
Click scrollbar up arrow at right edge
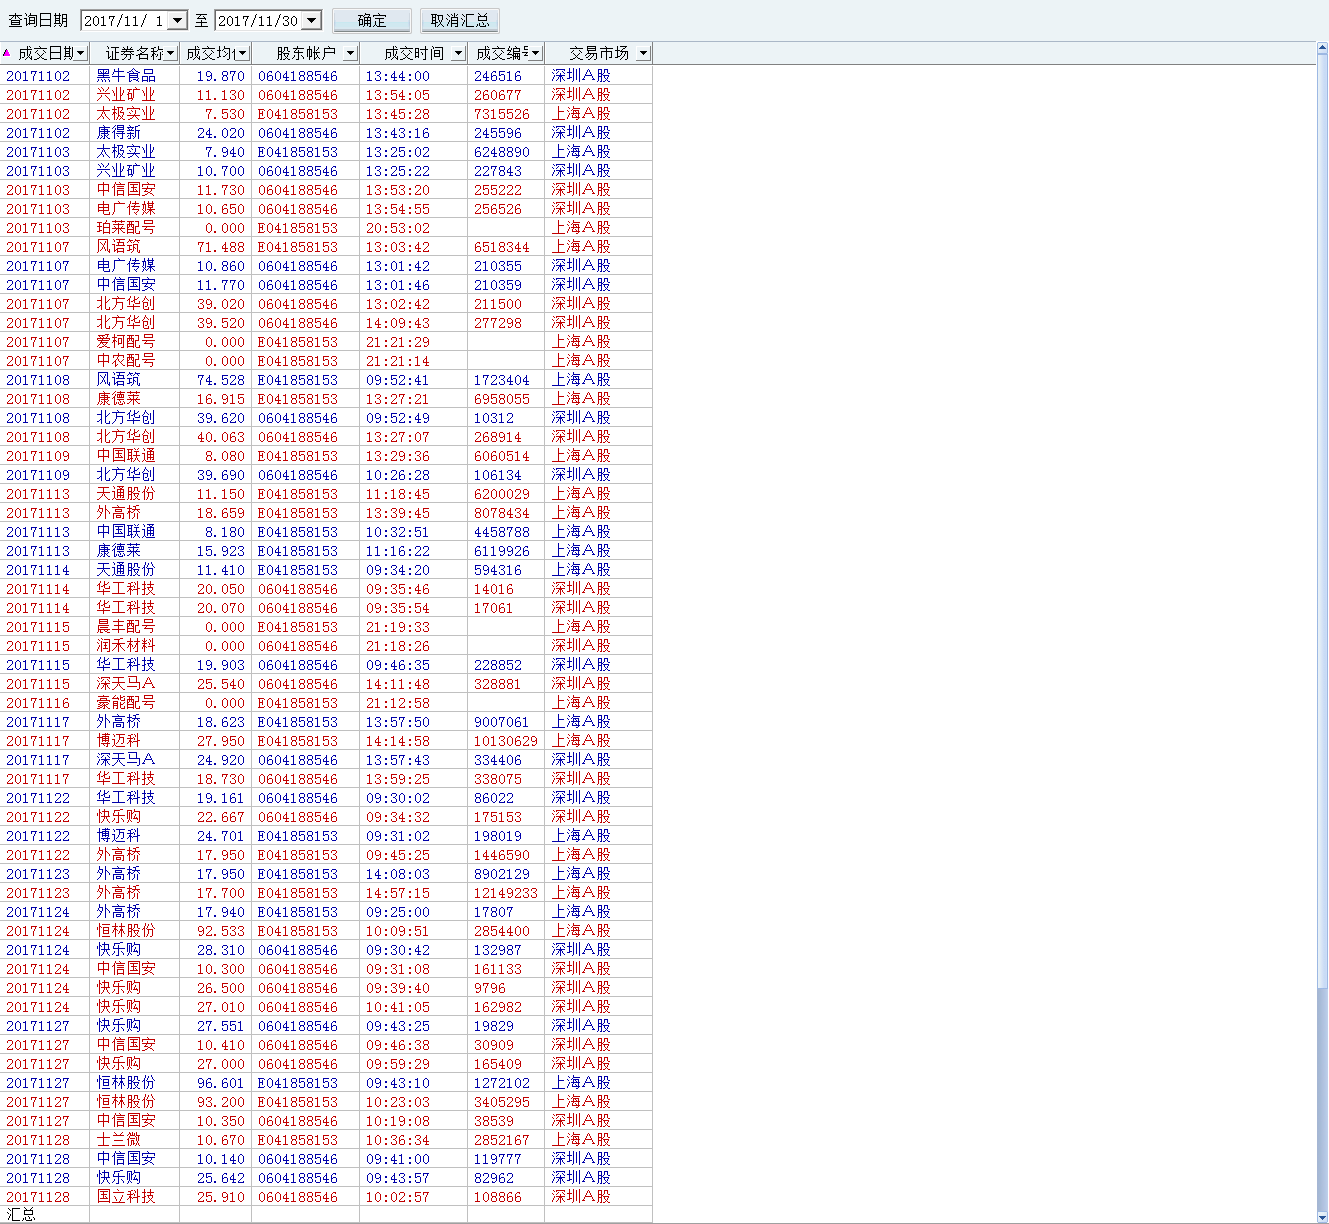[x=1322, y=49]
